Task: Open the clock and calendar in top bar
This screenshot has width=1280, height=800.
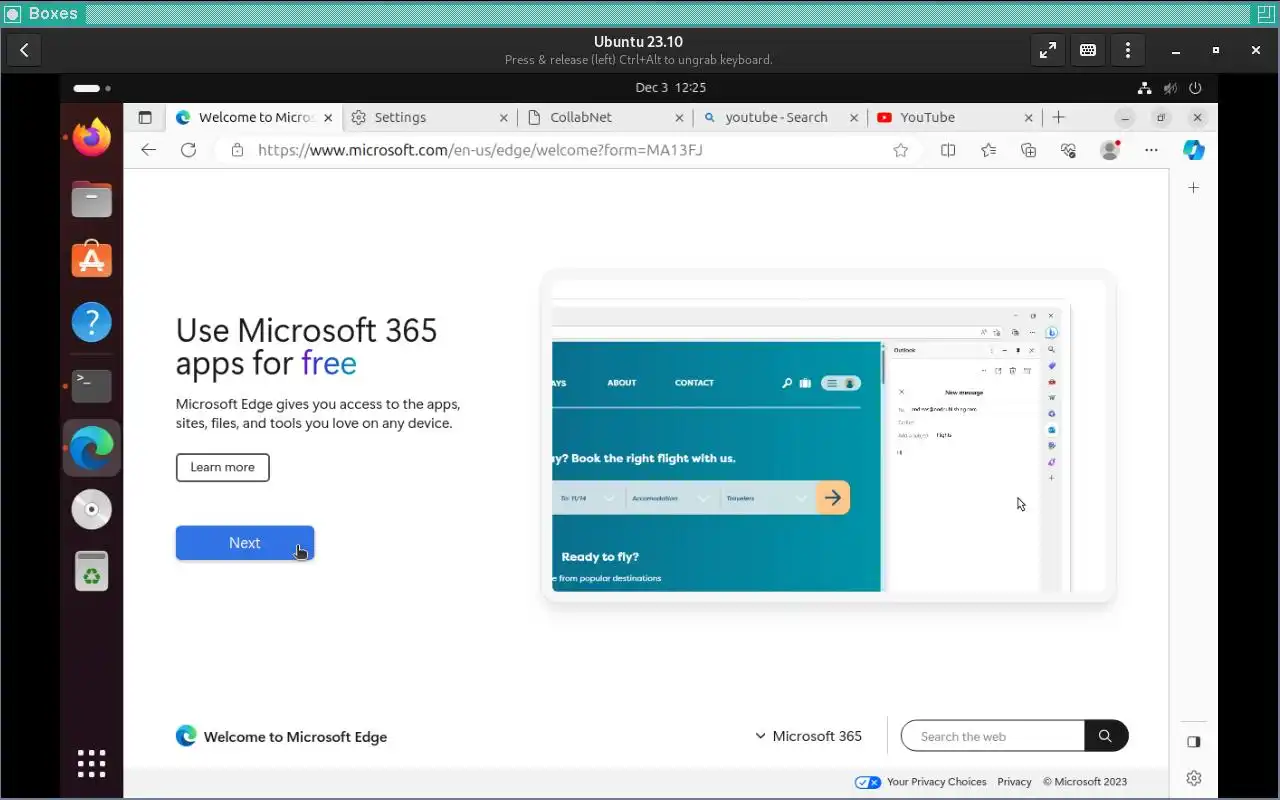Action: pos(670,88)
